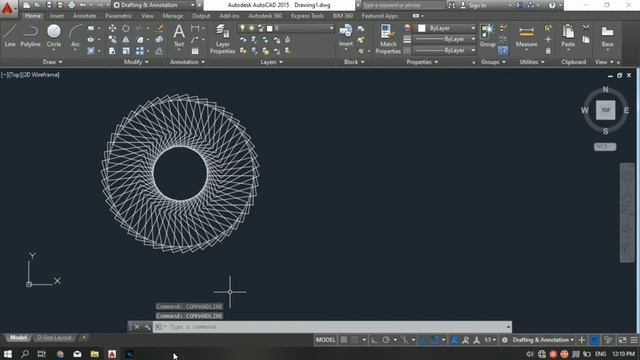This screenshot has width=640, height=360.
Task: Click the Group tool
Action: click(487, 36)
